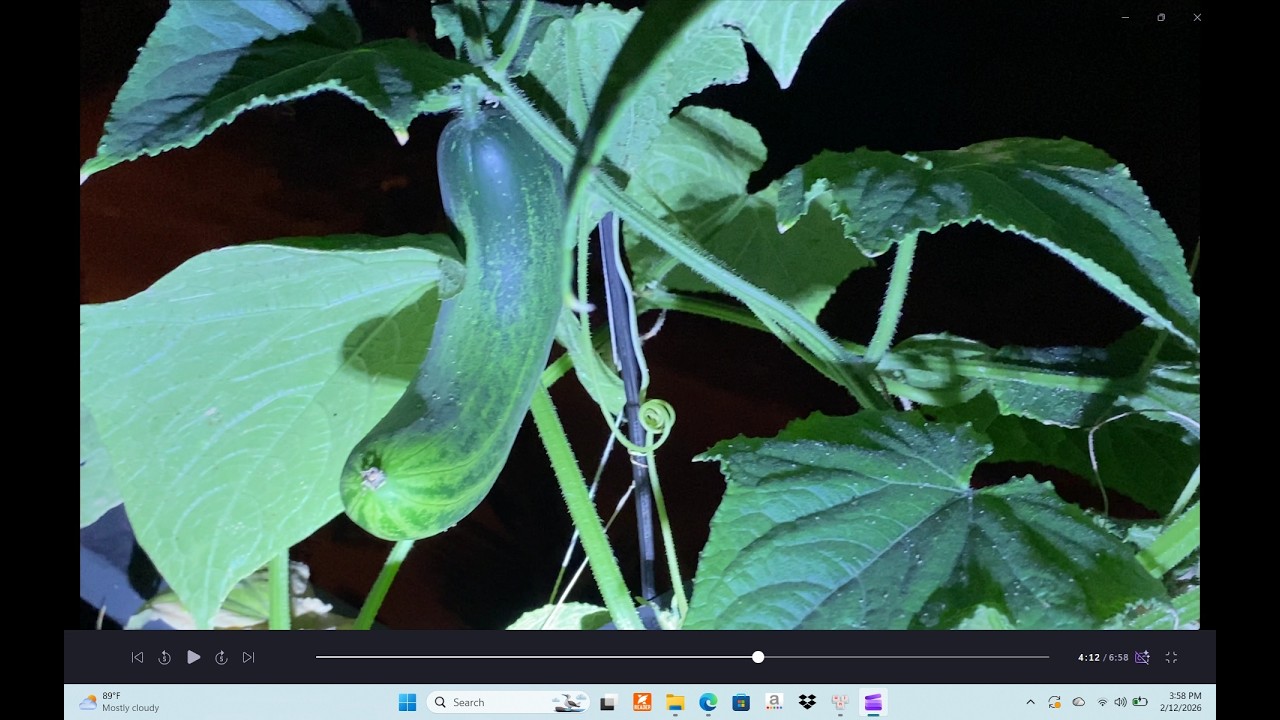1280x720 pixels.
Task: Check battery status tray icon
Action: point(1139,702)
